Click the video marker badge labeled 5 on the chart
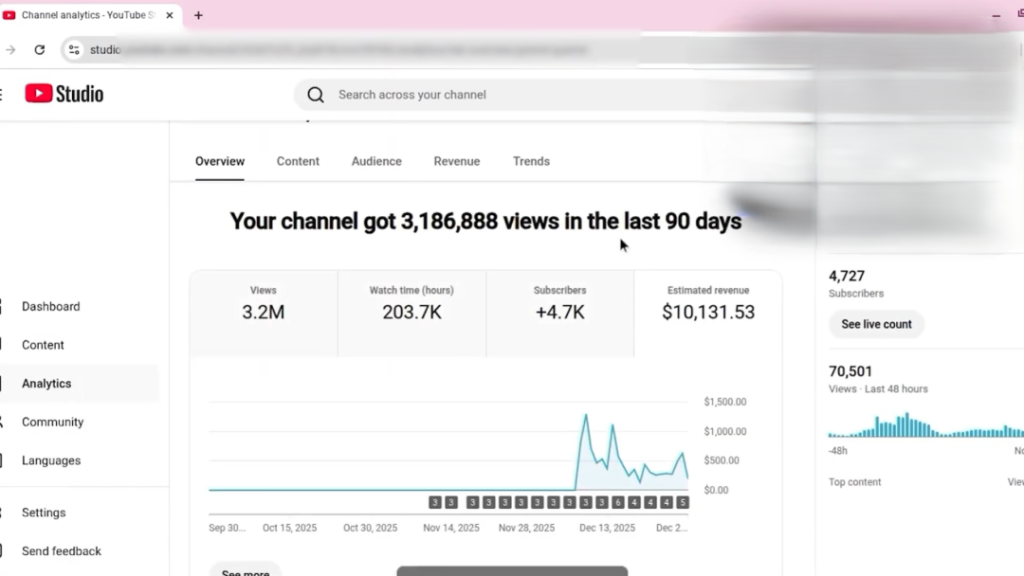The height and width of the screenshot is (576, 1024). tap(683, 502)
